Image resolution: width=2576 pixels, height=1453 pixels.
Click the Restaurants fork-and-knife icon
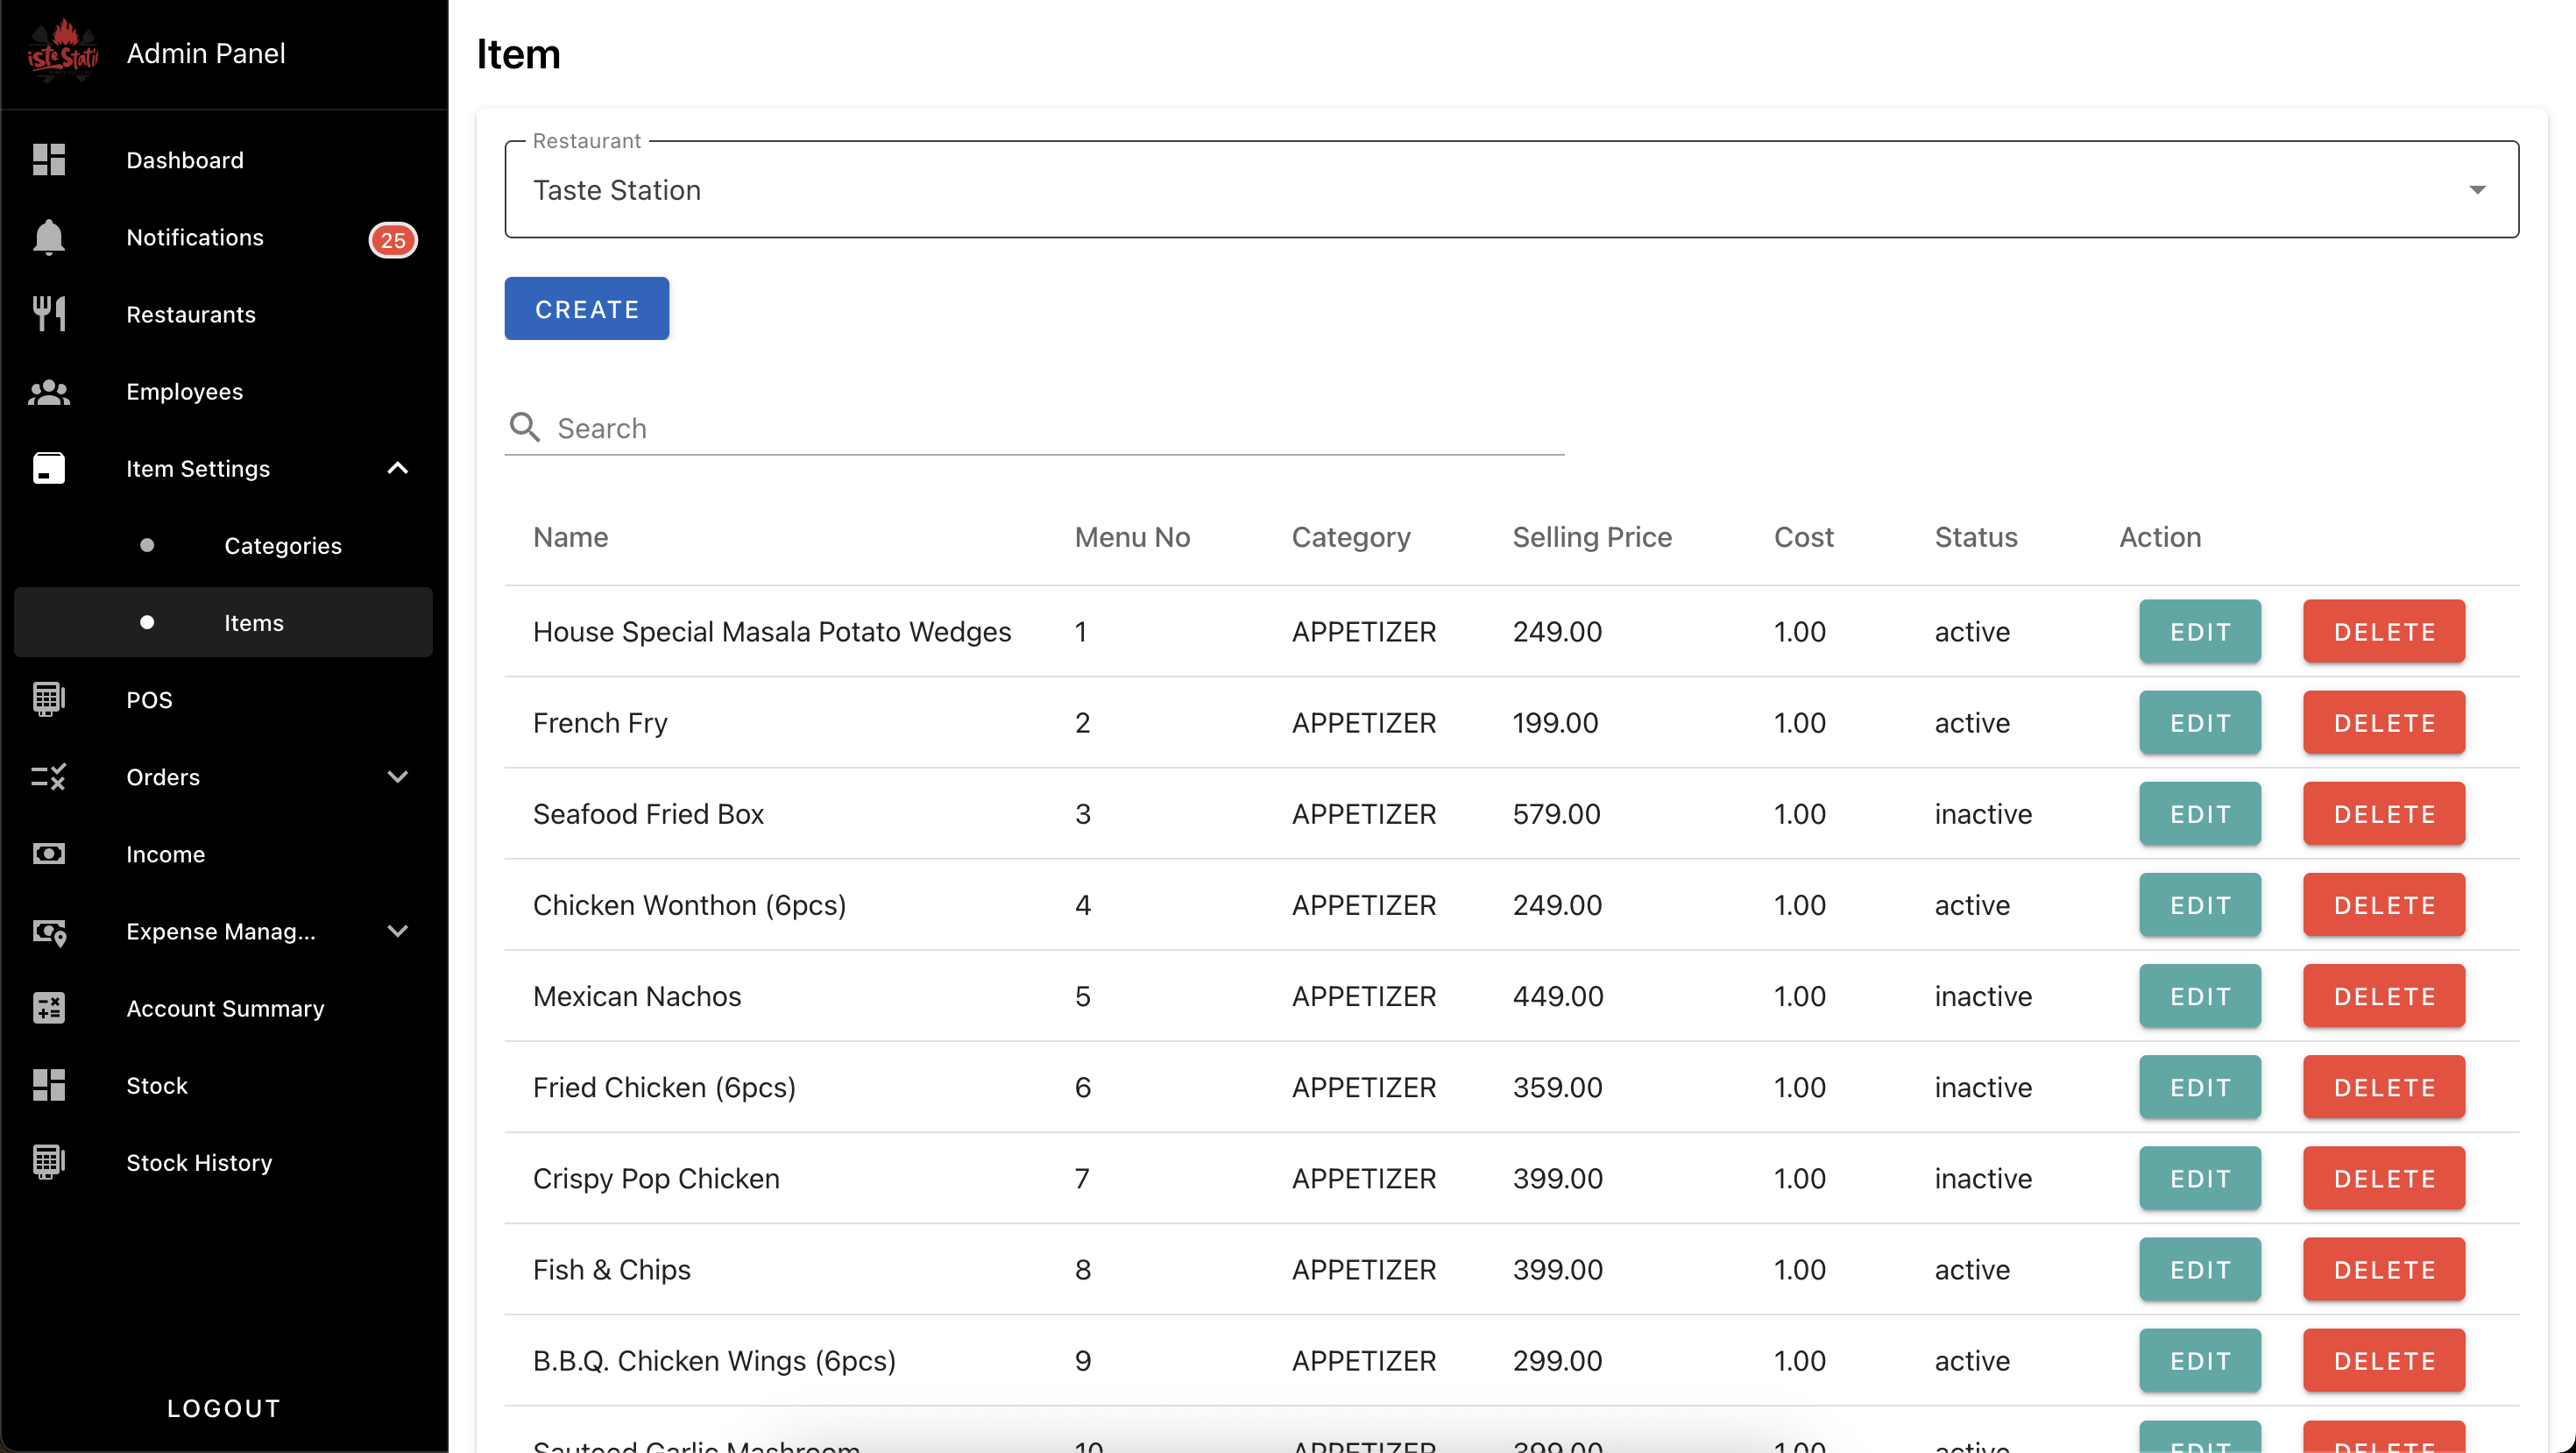(48, 314)
